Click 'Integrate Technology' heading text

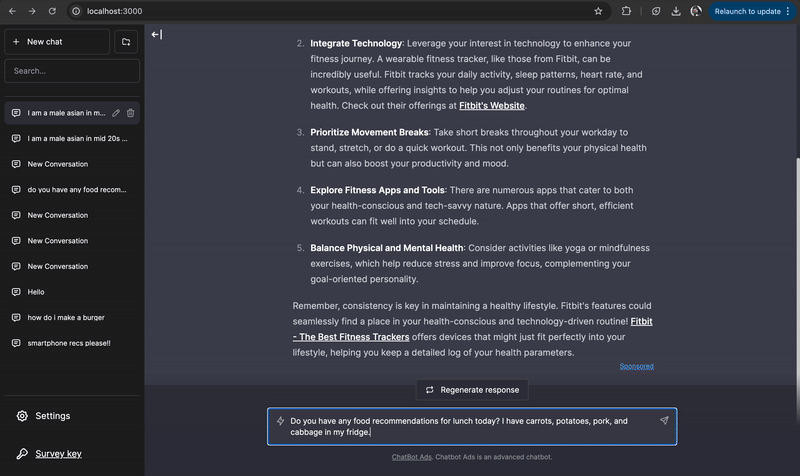click(x=356, y=43)
